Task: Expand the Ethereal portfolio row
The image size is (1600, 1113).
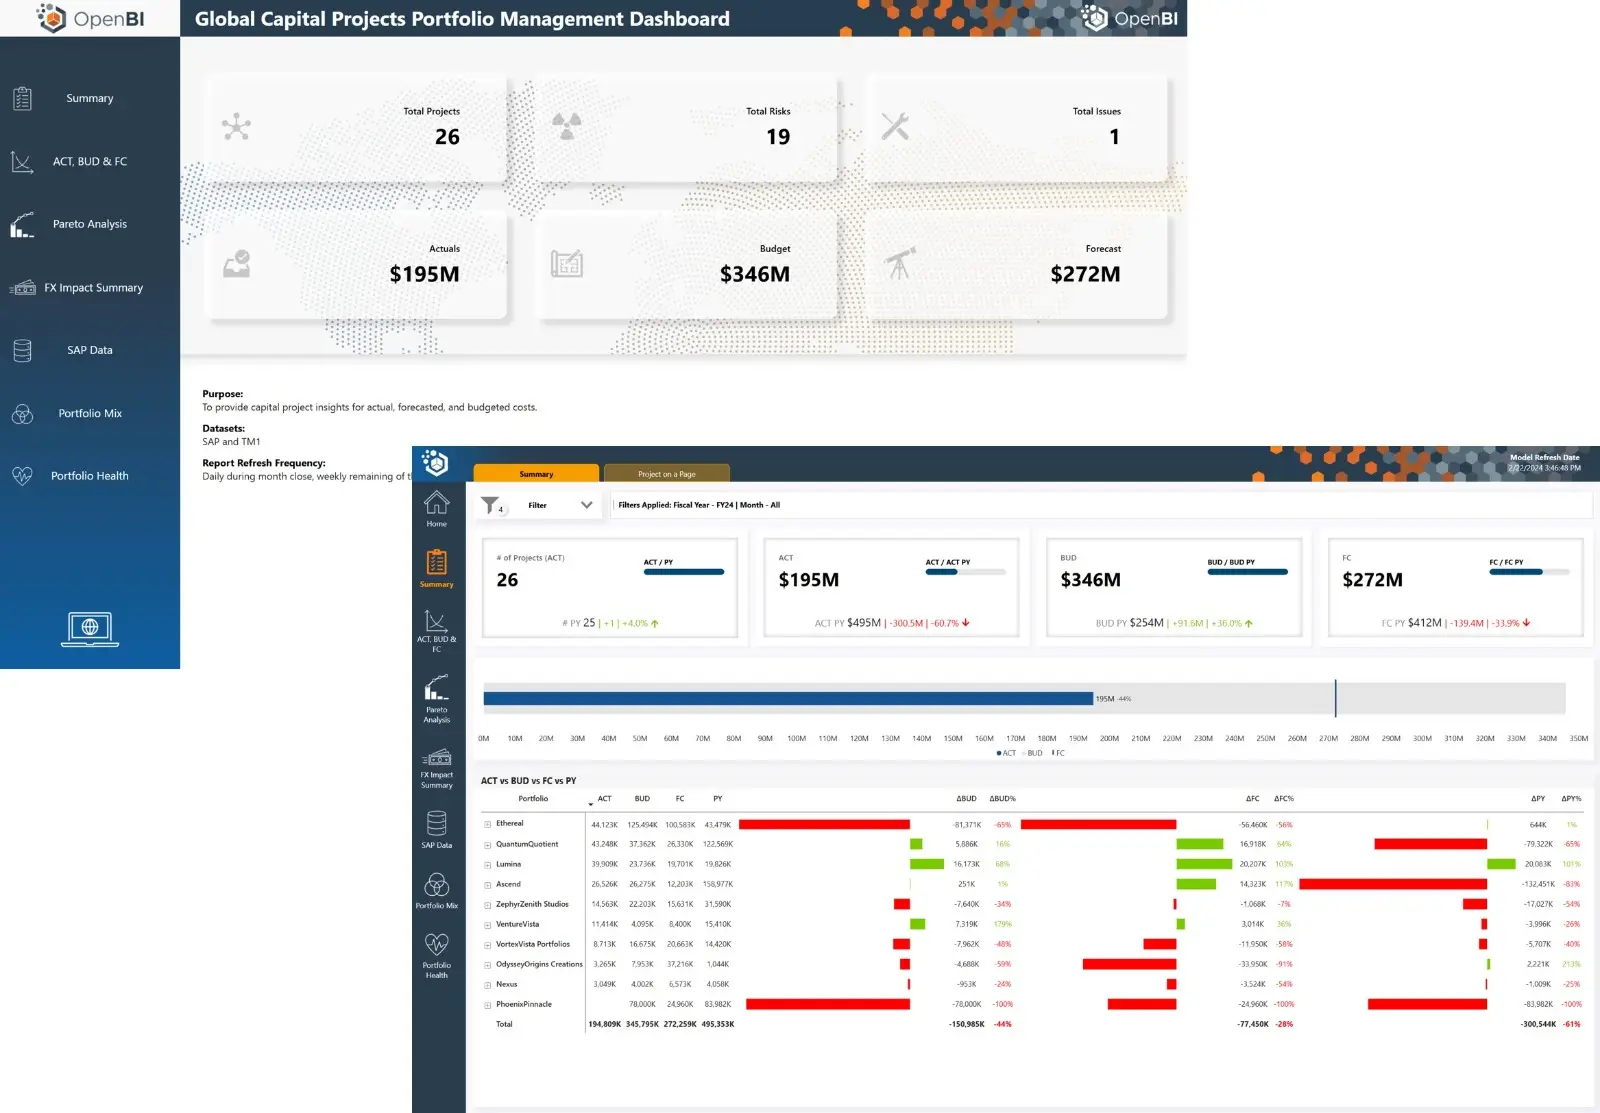Action: [488, 825]
